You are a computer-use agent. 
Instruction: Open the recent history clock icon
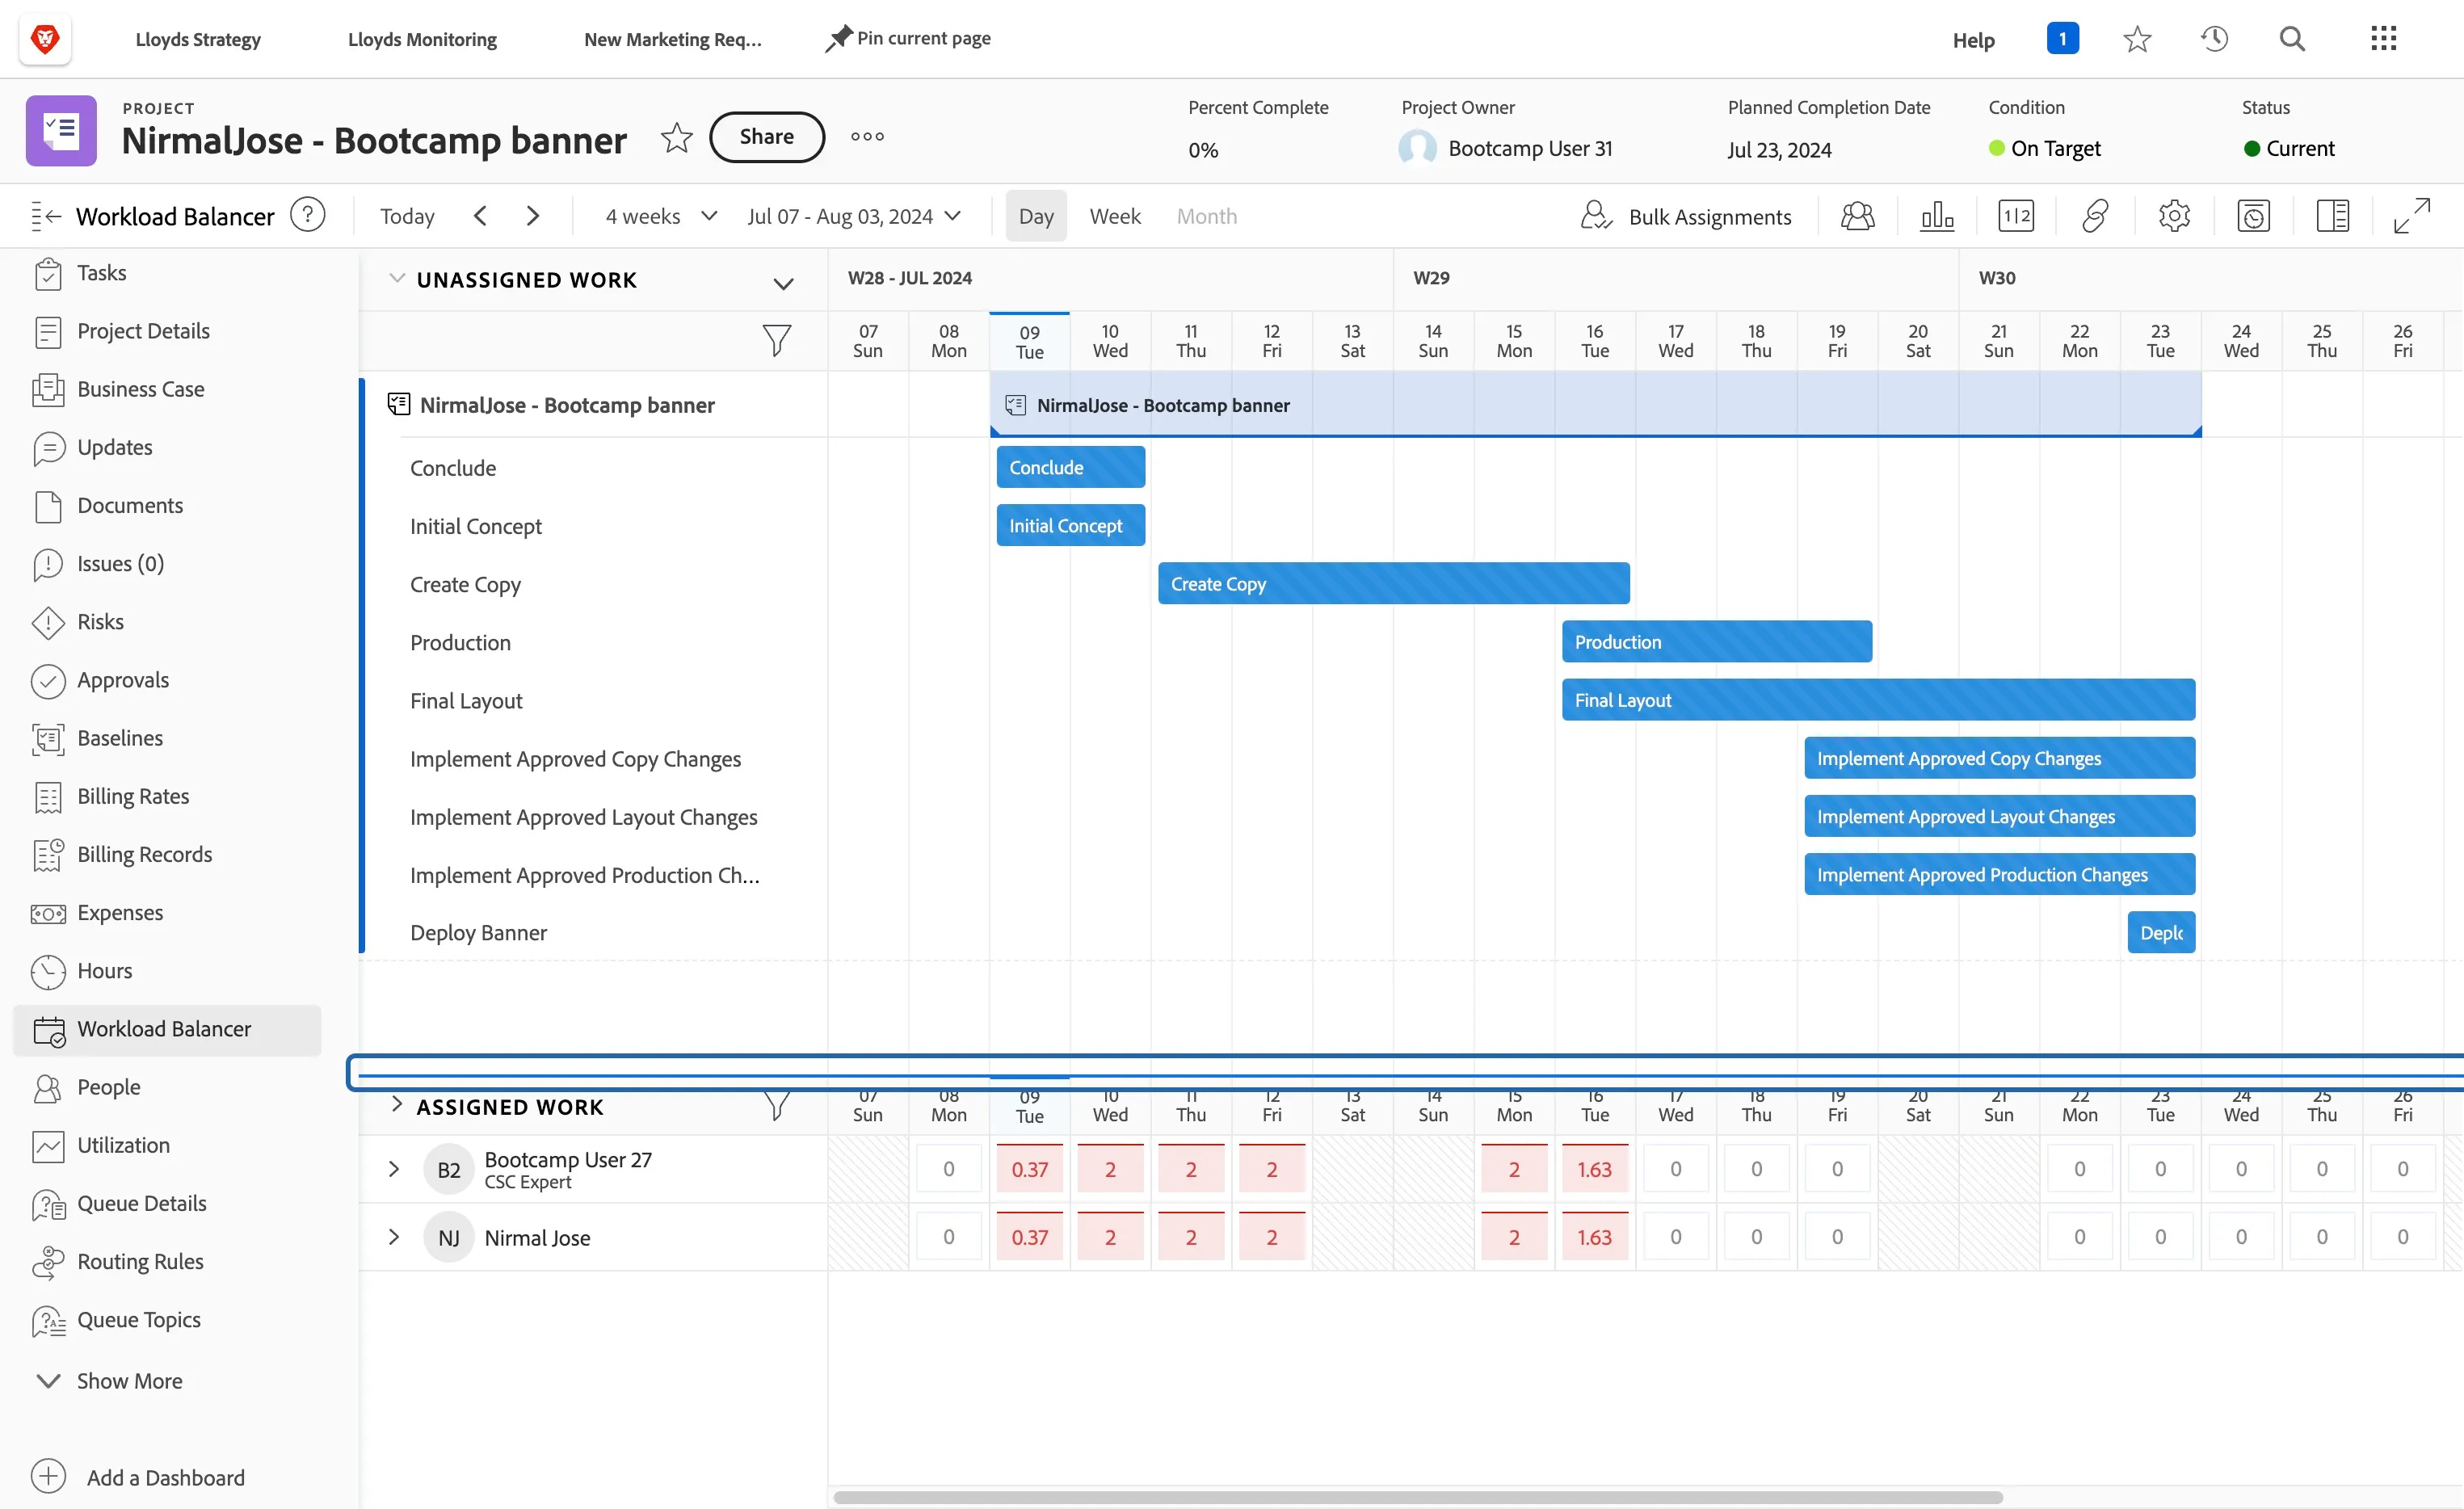coord(2214,39)
